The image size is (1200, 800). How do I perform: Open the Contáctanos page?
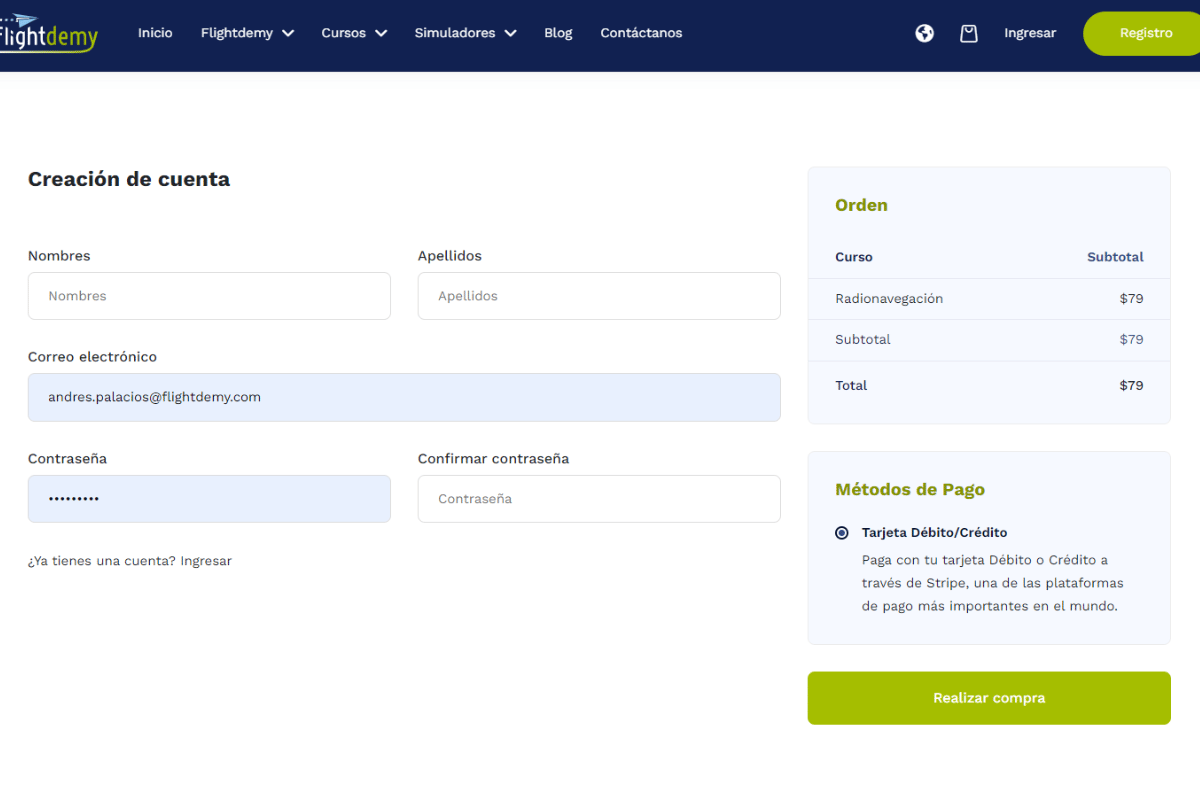pyautogui.click(x=641, y=33)
